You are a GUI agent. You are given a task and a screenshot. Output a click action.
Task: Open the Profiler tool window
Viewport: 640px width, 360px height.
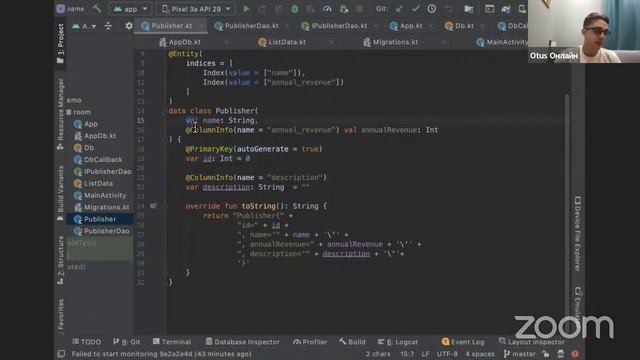click(x=310, y=342)
